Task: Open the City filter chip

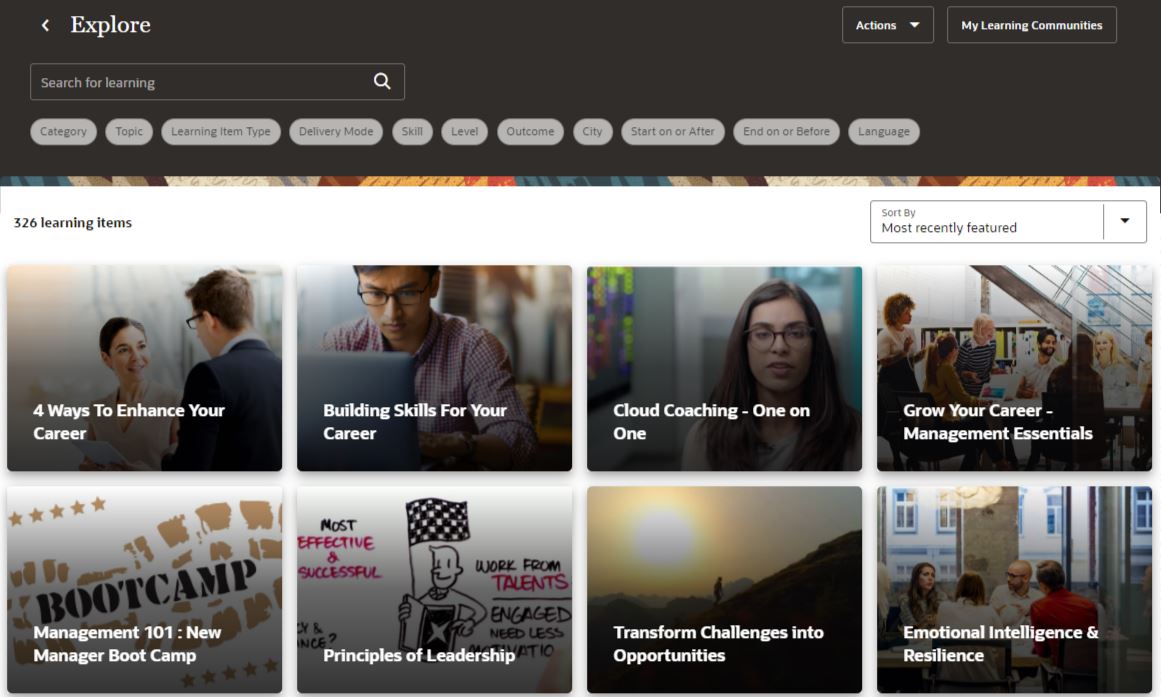Action: 592,132
